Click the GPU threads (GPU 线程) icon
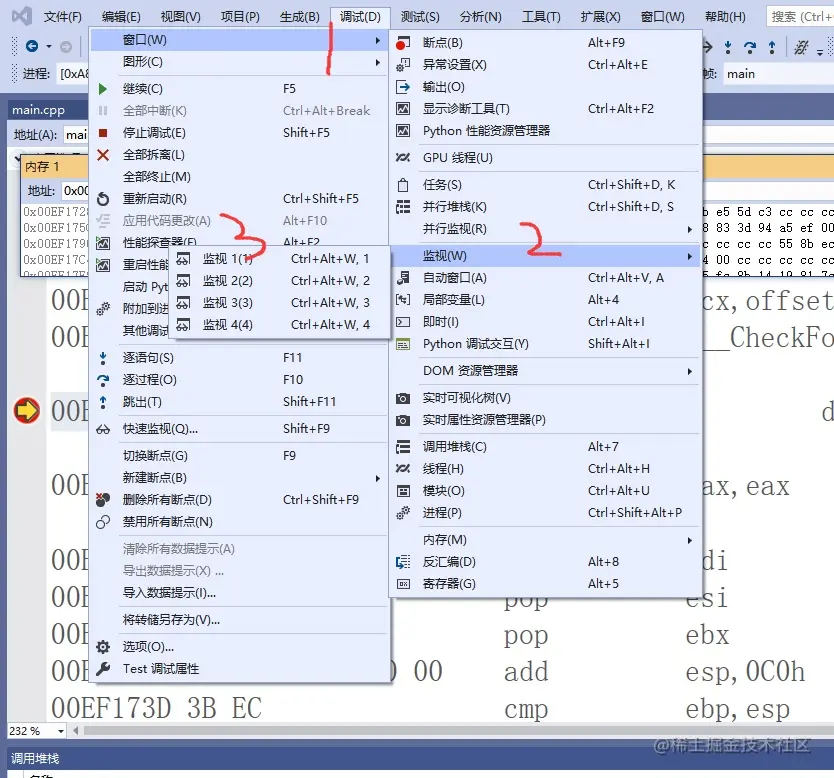The image size is (834, 778). tap(403, 158)
